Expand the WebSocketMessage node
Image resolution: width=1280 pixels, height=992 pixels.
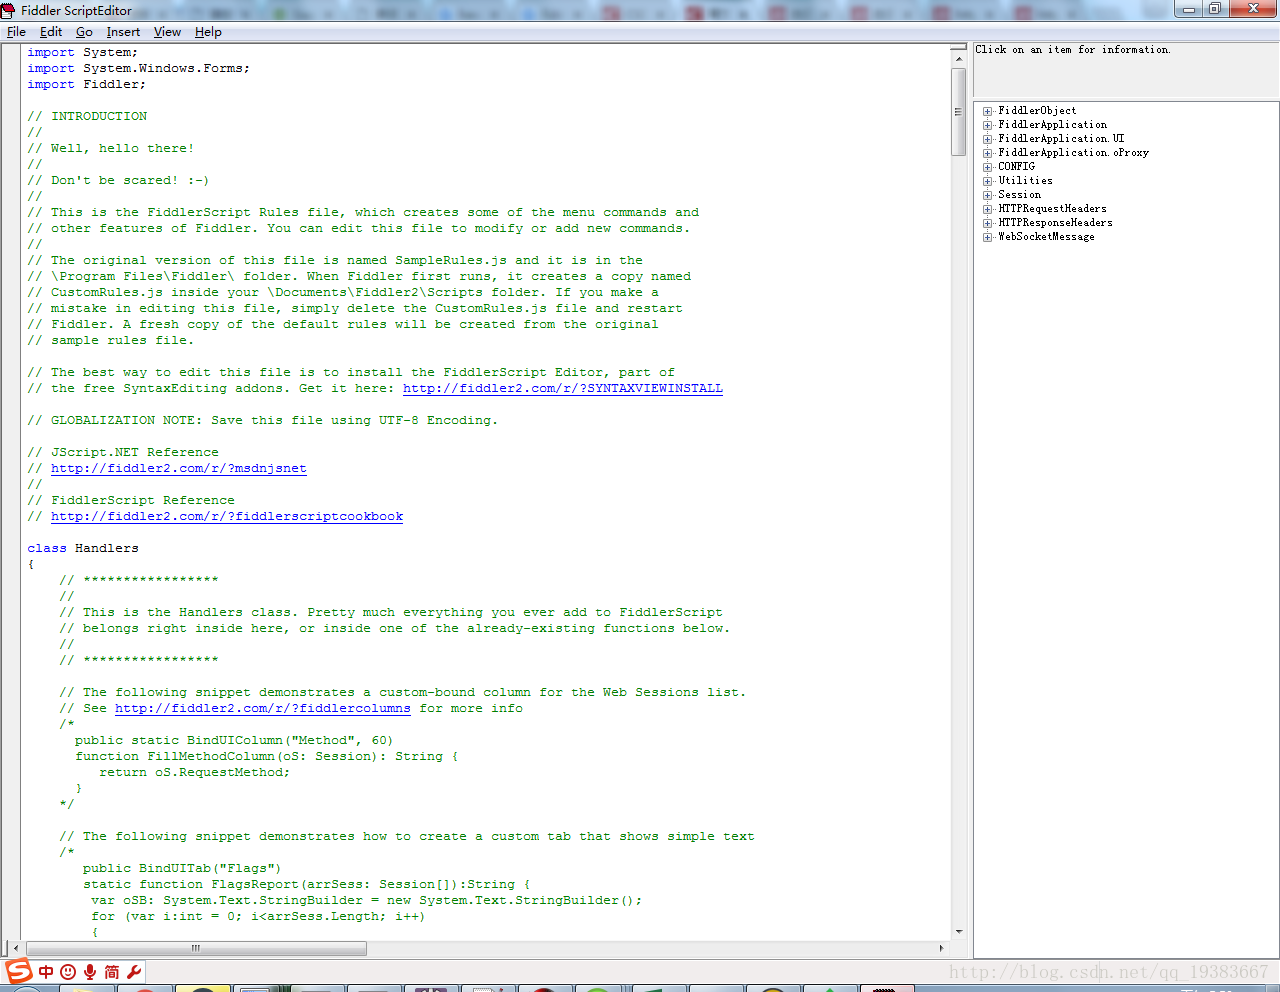[987, 237]
